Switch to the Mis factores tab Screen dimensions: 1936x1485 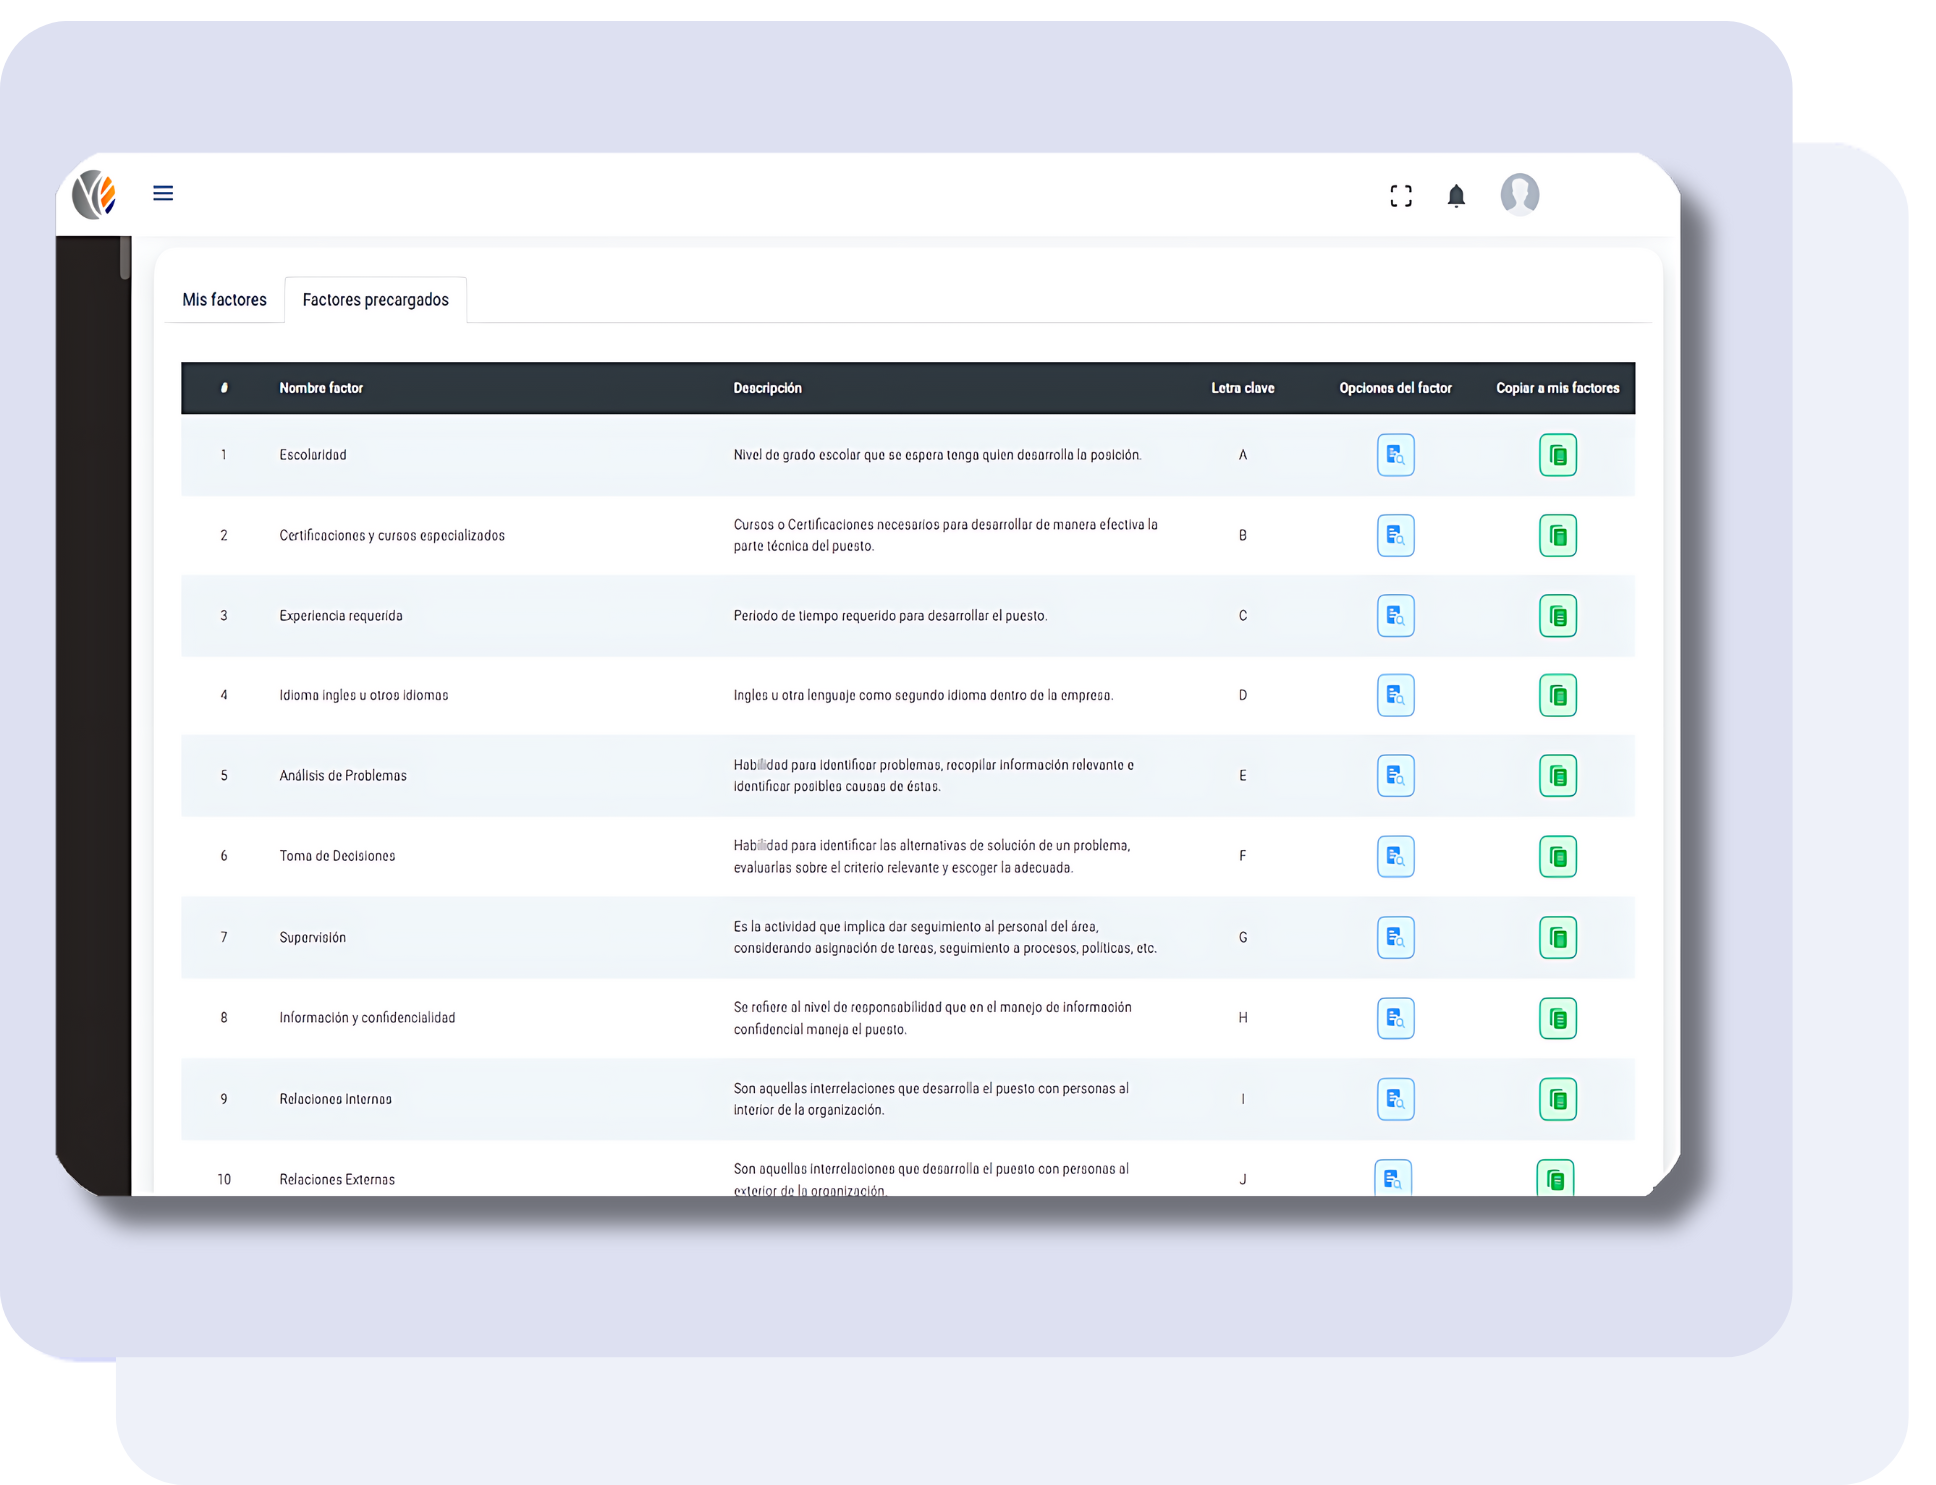pos(224,300)
